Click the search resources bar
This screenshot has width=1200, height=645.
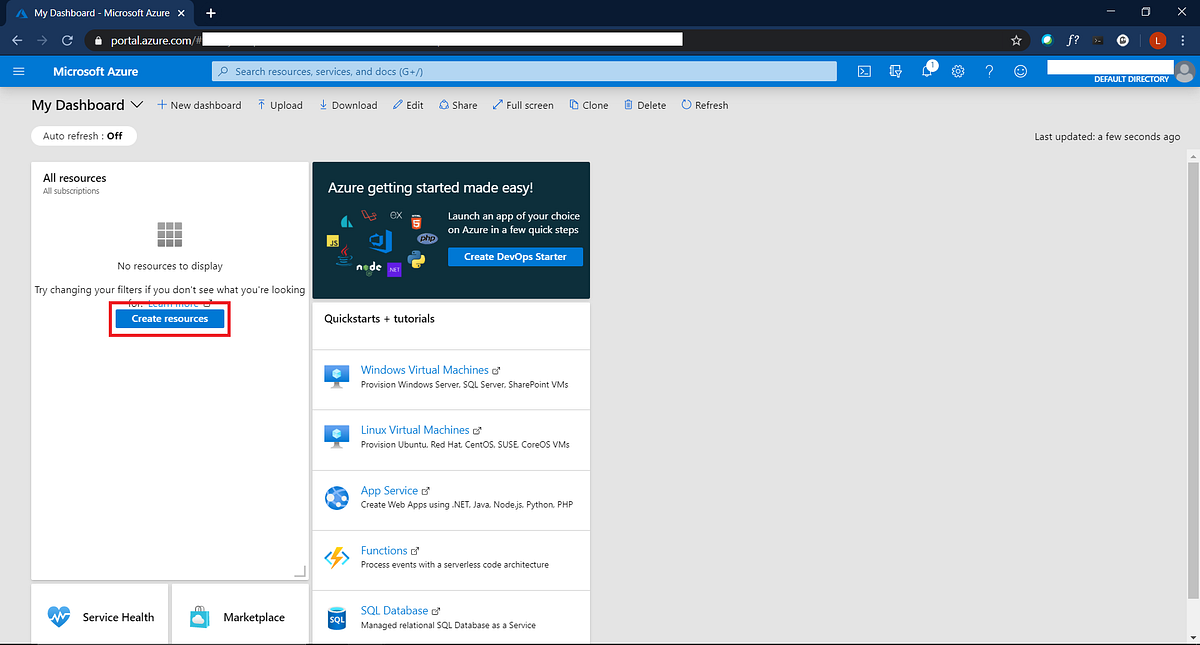524,70
